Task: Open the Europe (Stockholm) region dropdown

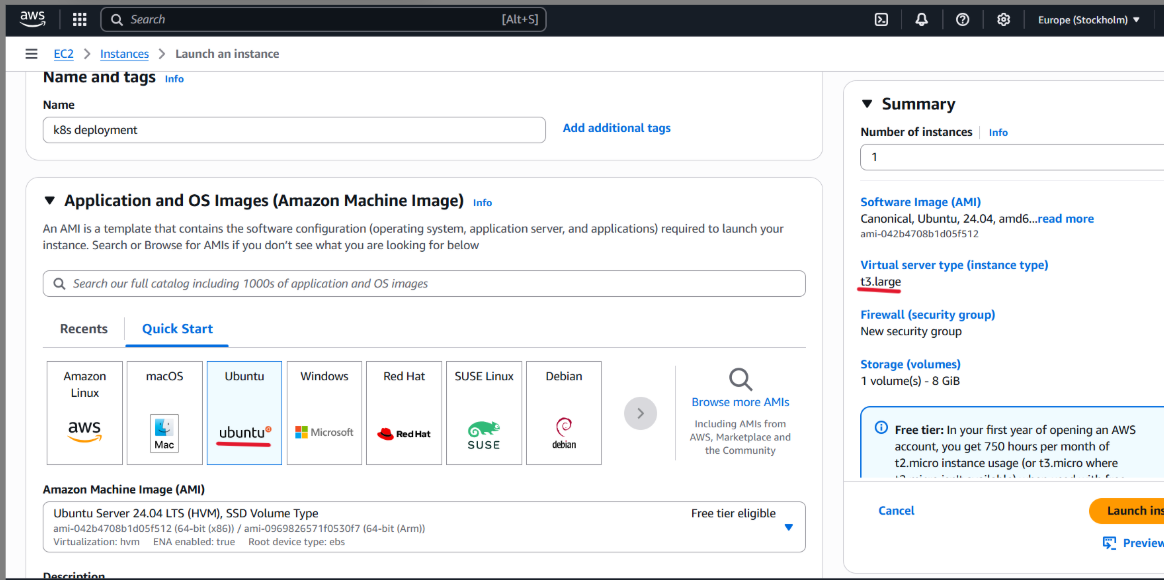Action: 1088,19
